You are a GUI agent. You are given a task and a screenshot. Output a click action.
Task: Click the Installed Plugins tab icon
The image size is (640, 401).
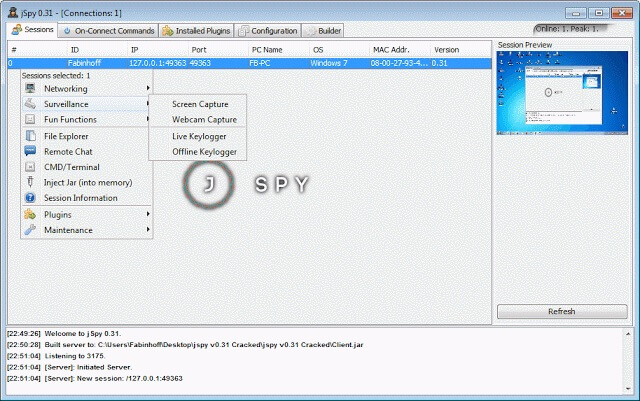click(x=168, y=31)
